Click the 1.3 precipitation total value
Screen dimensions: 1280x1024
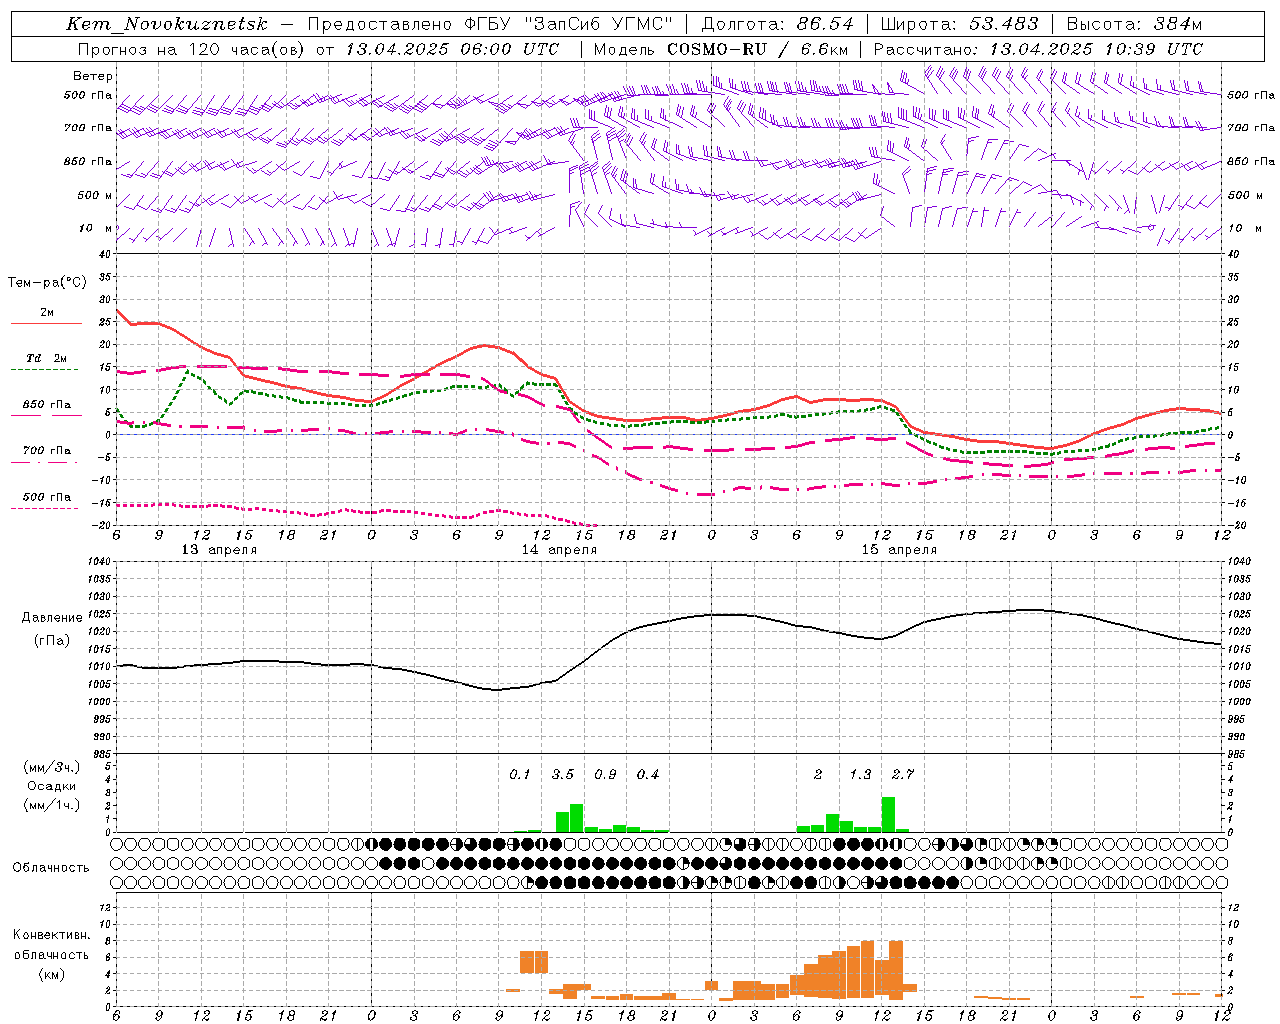coord(860,775)
